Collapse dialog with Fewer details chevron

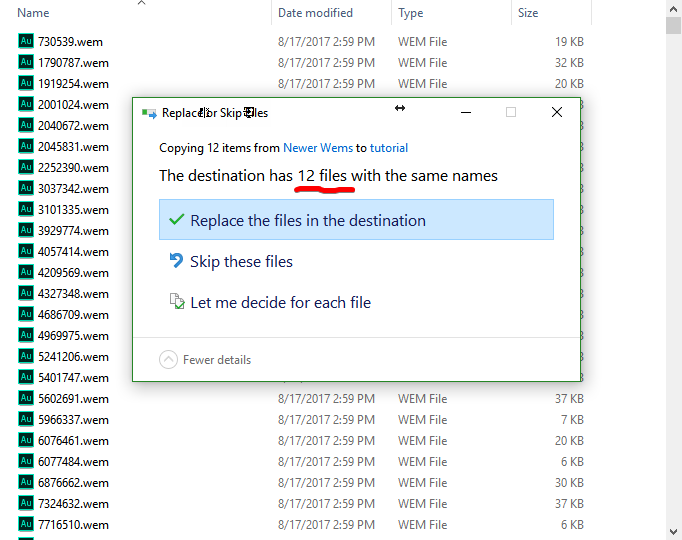[168, 360]
